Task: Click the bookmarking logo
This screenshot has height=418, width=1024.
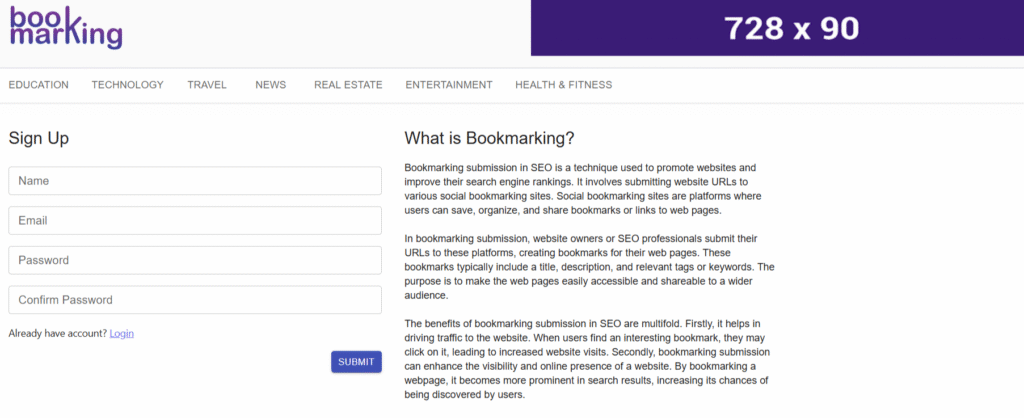Action: coord(66,28)
